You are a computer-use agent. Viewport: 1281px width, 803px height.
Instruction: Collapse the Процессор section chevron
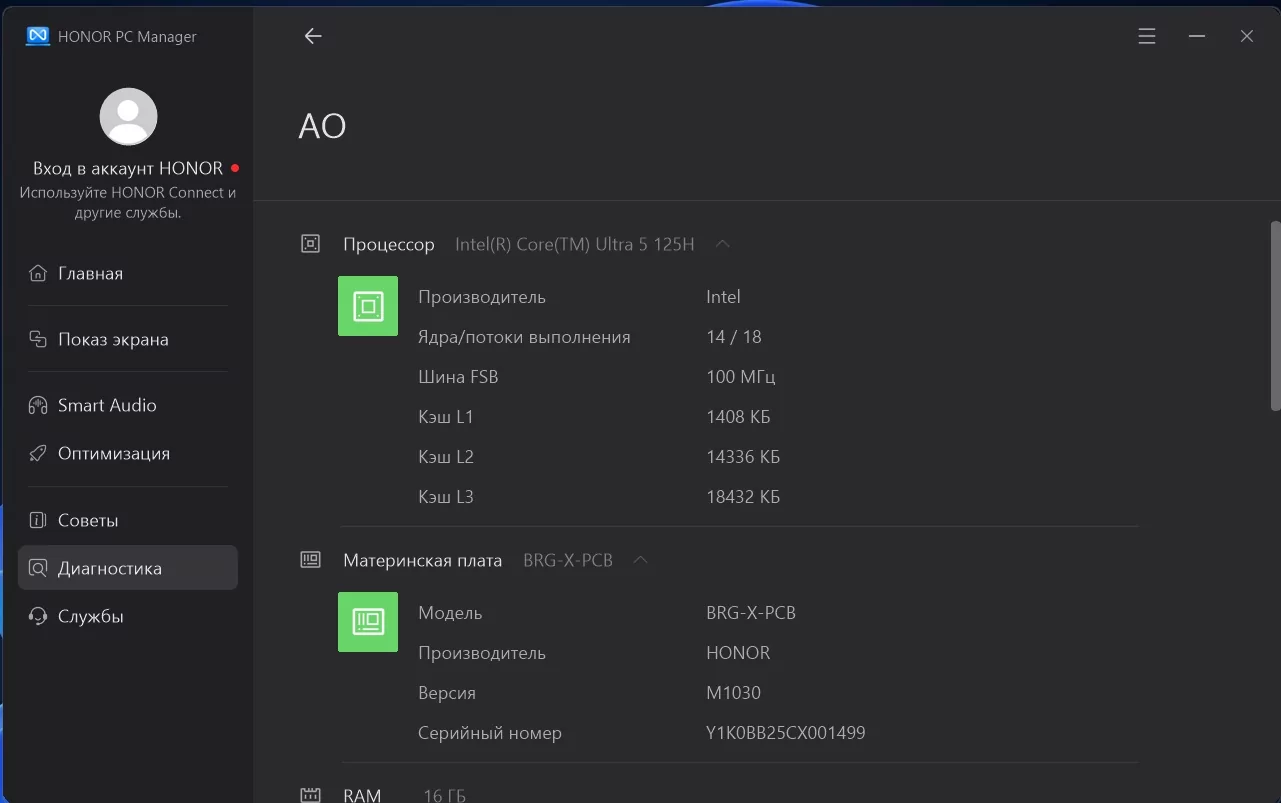coord(723,244)
